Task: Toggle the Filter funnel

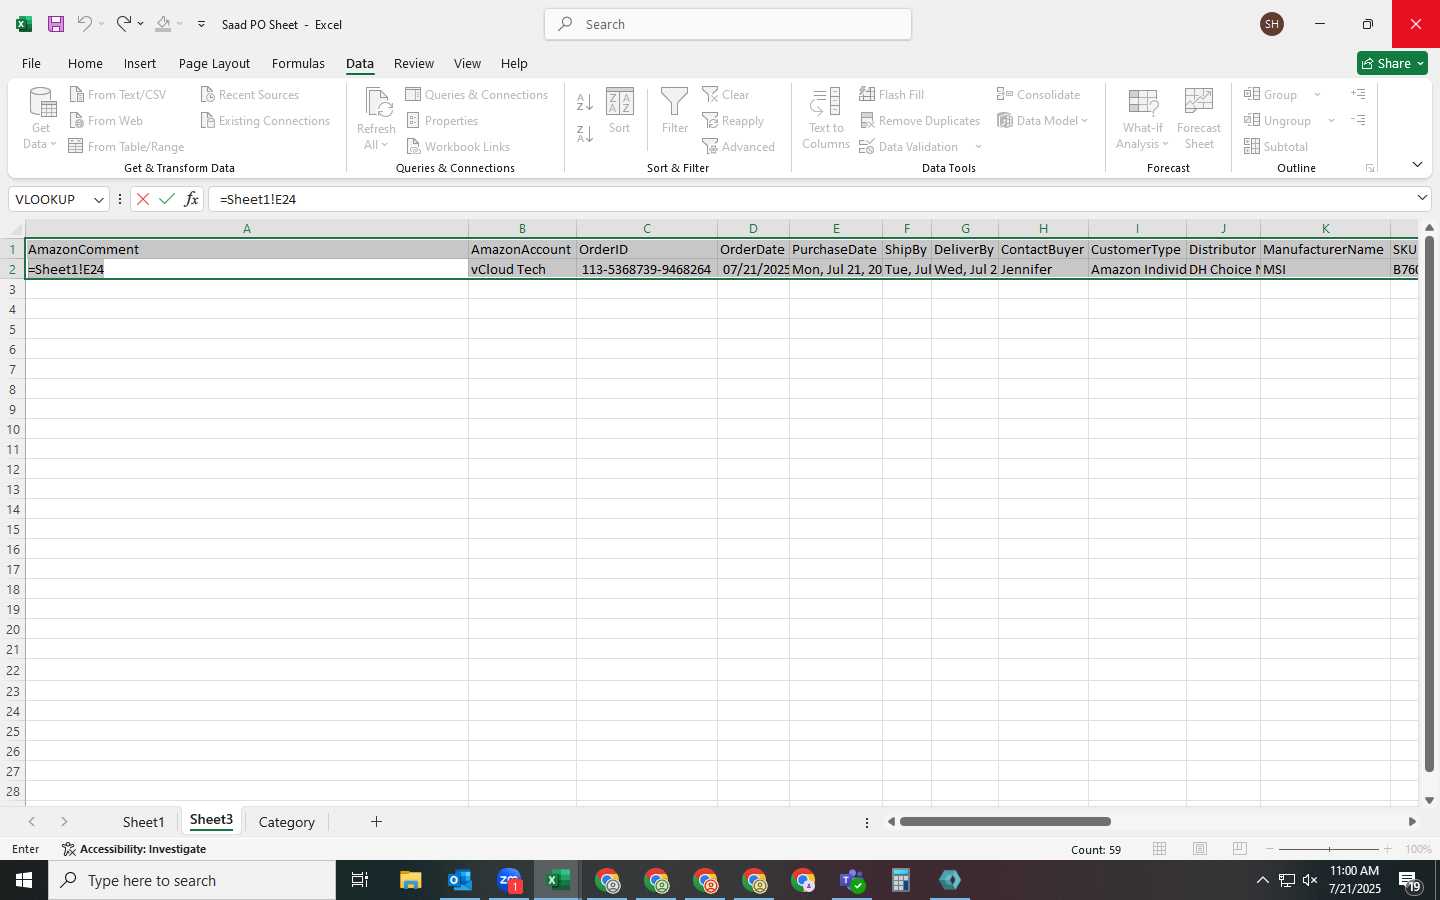Action: coord(675,111)
